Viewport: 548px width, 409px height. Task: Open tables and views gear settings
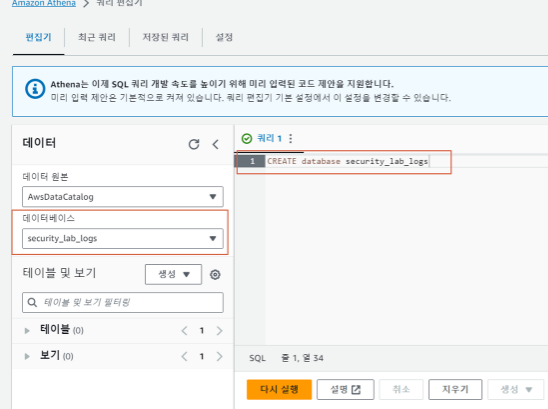pyautogui.click(x=215, y=274)
